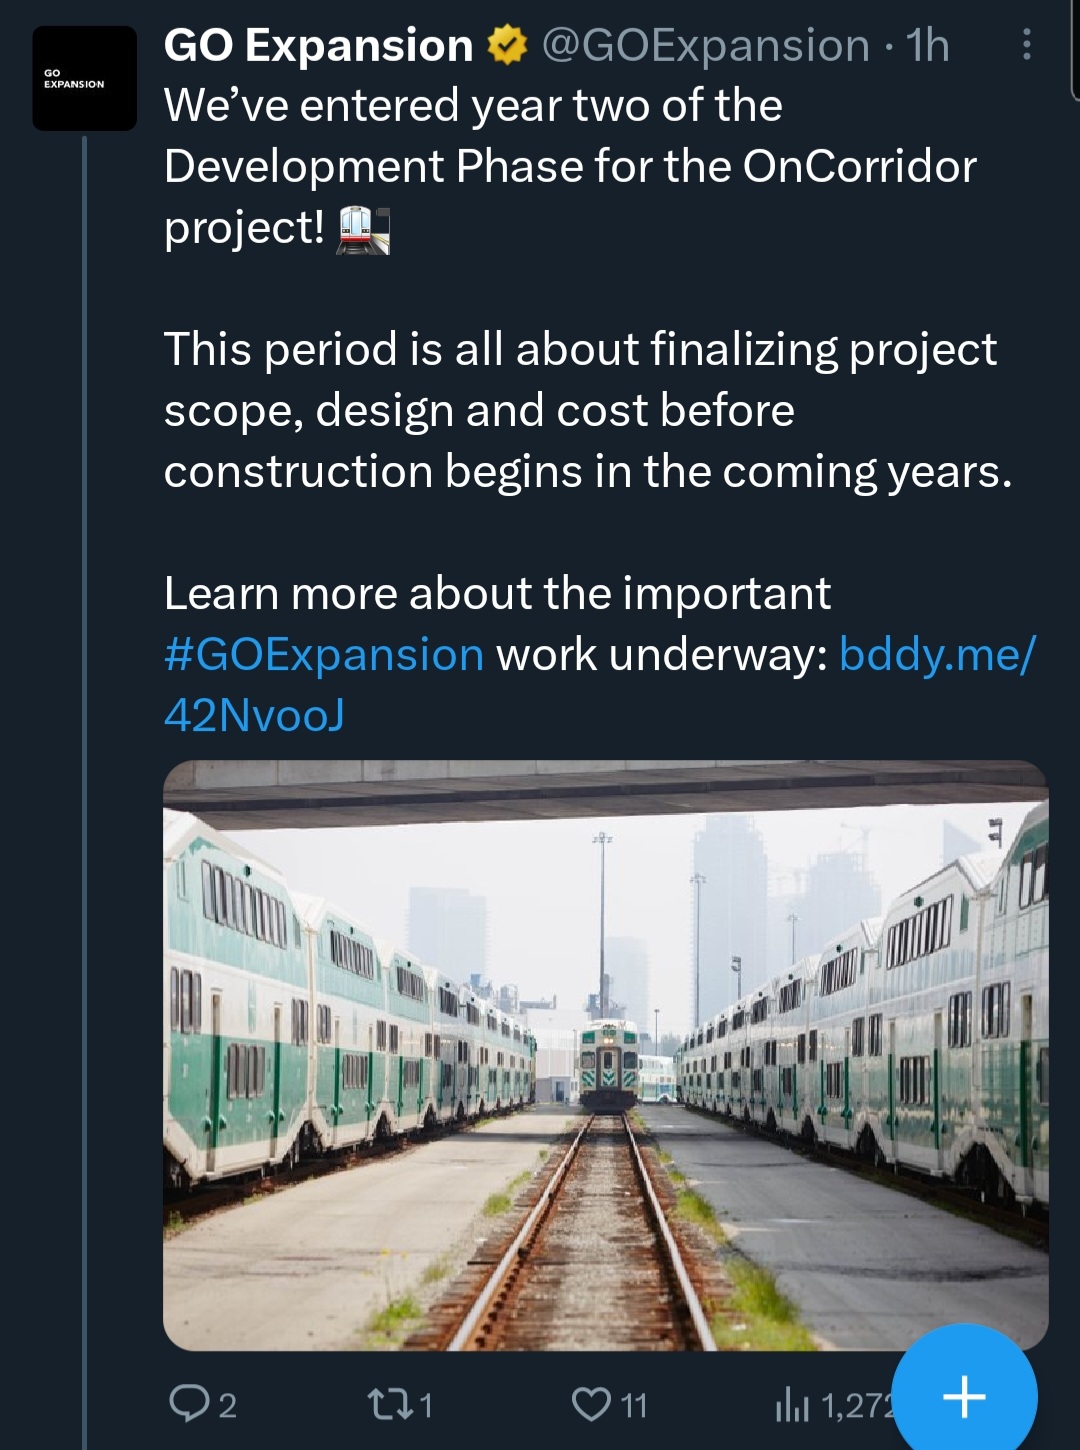This screenshot has height=1450, width=1080.
Task: Follow the #GOExpansion hashtag
Action: click(324, 655)
